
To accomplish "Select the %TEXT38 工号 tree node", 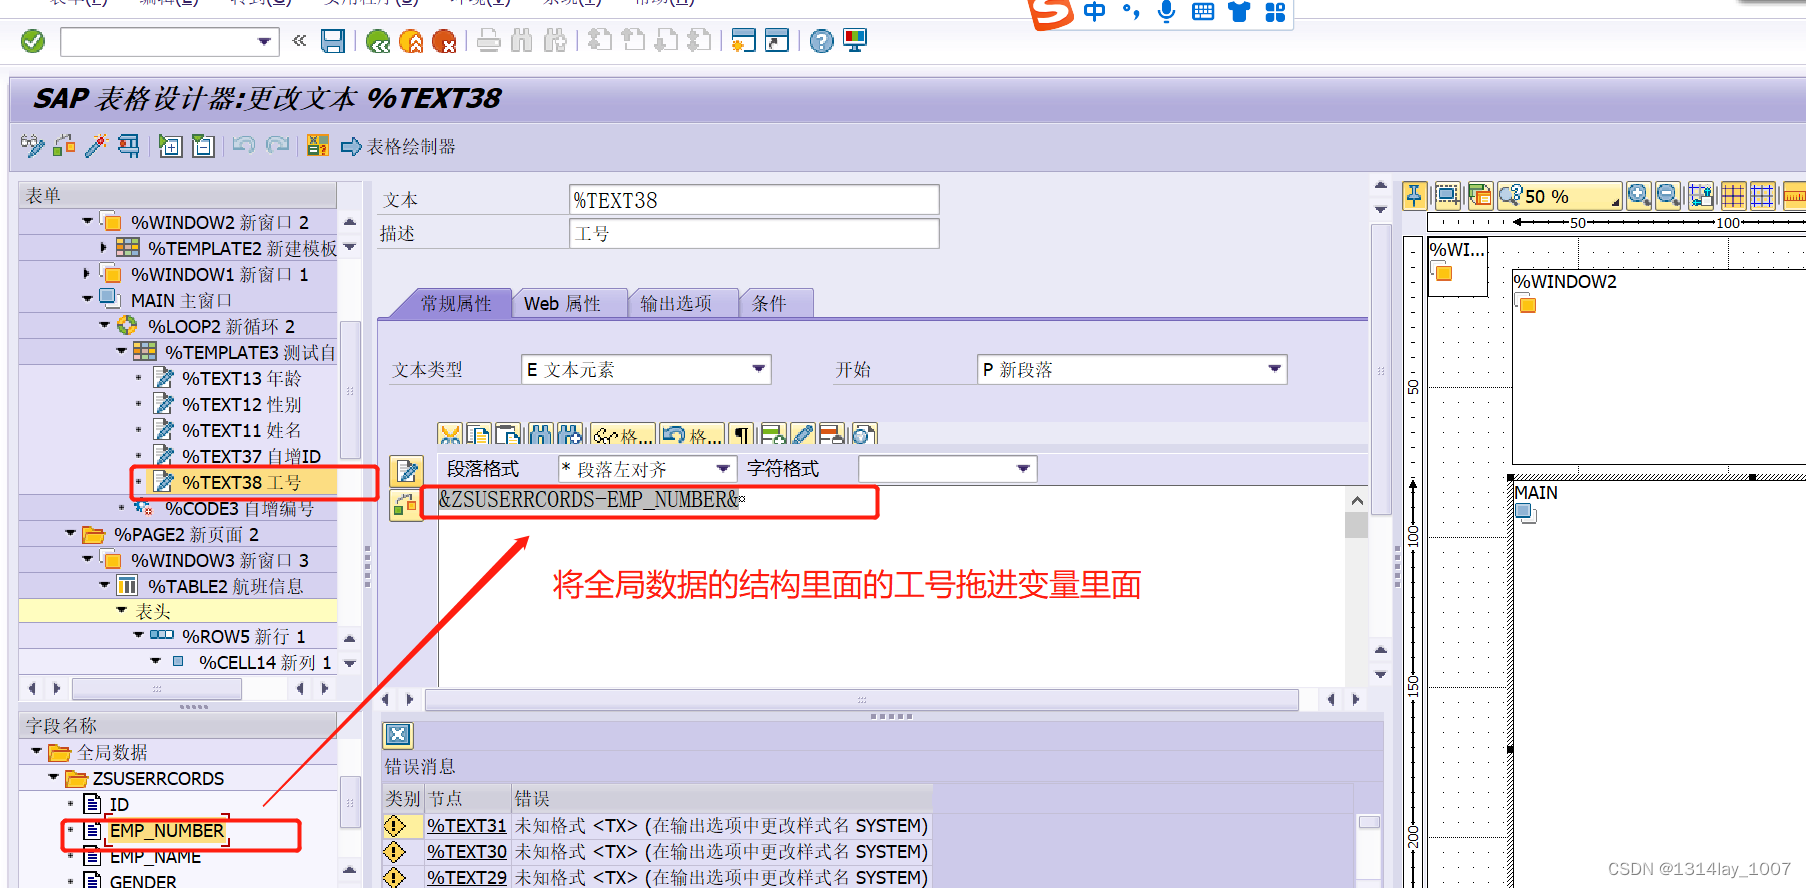I will (241, 482).
